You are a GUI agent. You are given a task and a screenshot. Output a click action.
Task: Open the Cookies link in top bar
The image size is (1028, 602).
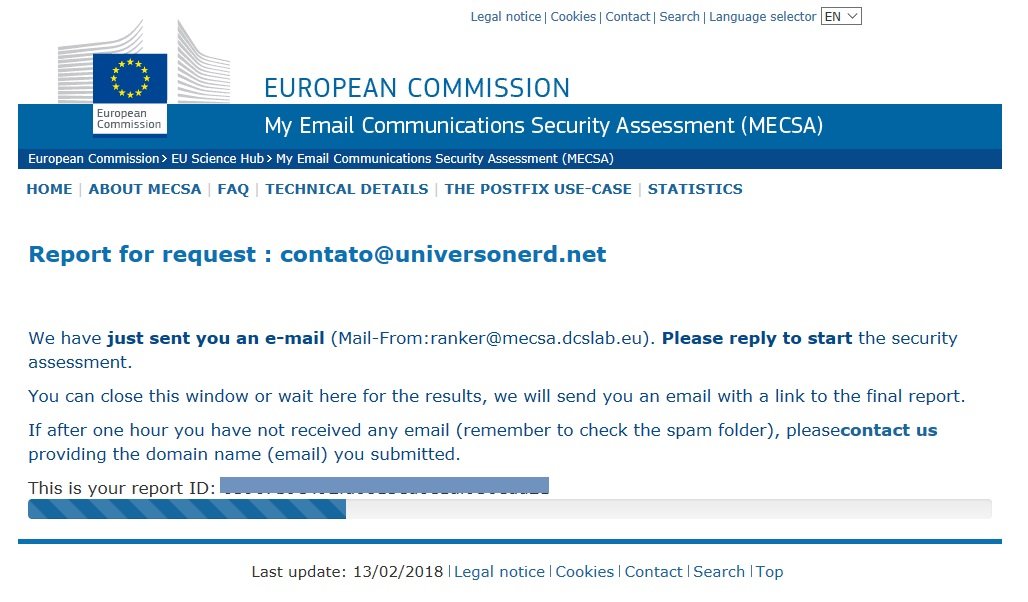pos(573,17)
